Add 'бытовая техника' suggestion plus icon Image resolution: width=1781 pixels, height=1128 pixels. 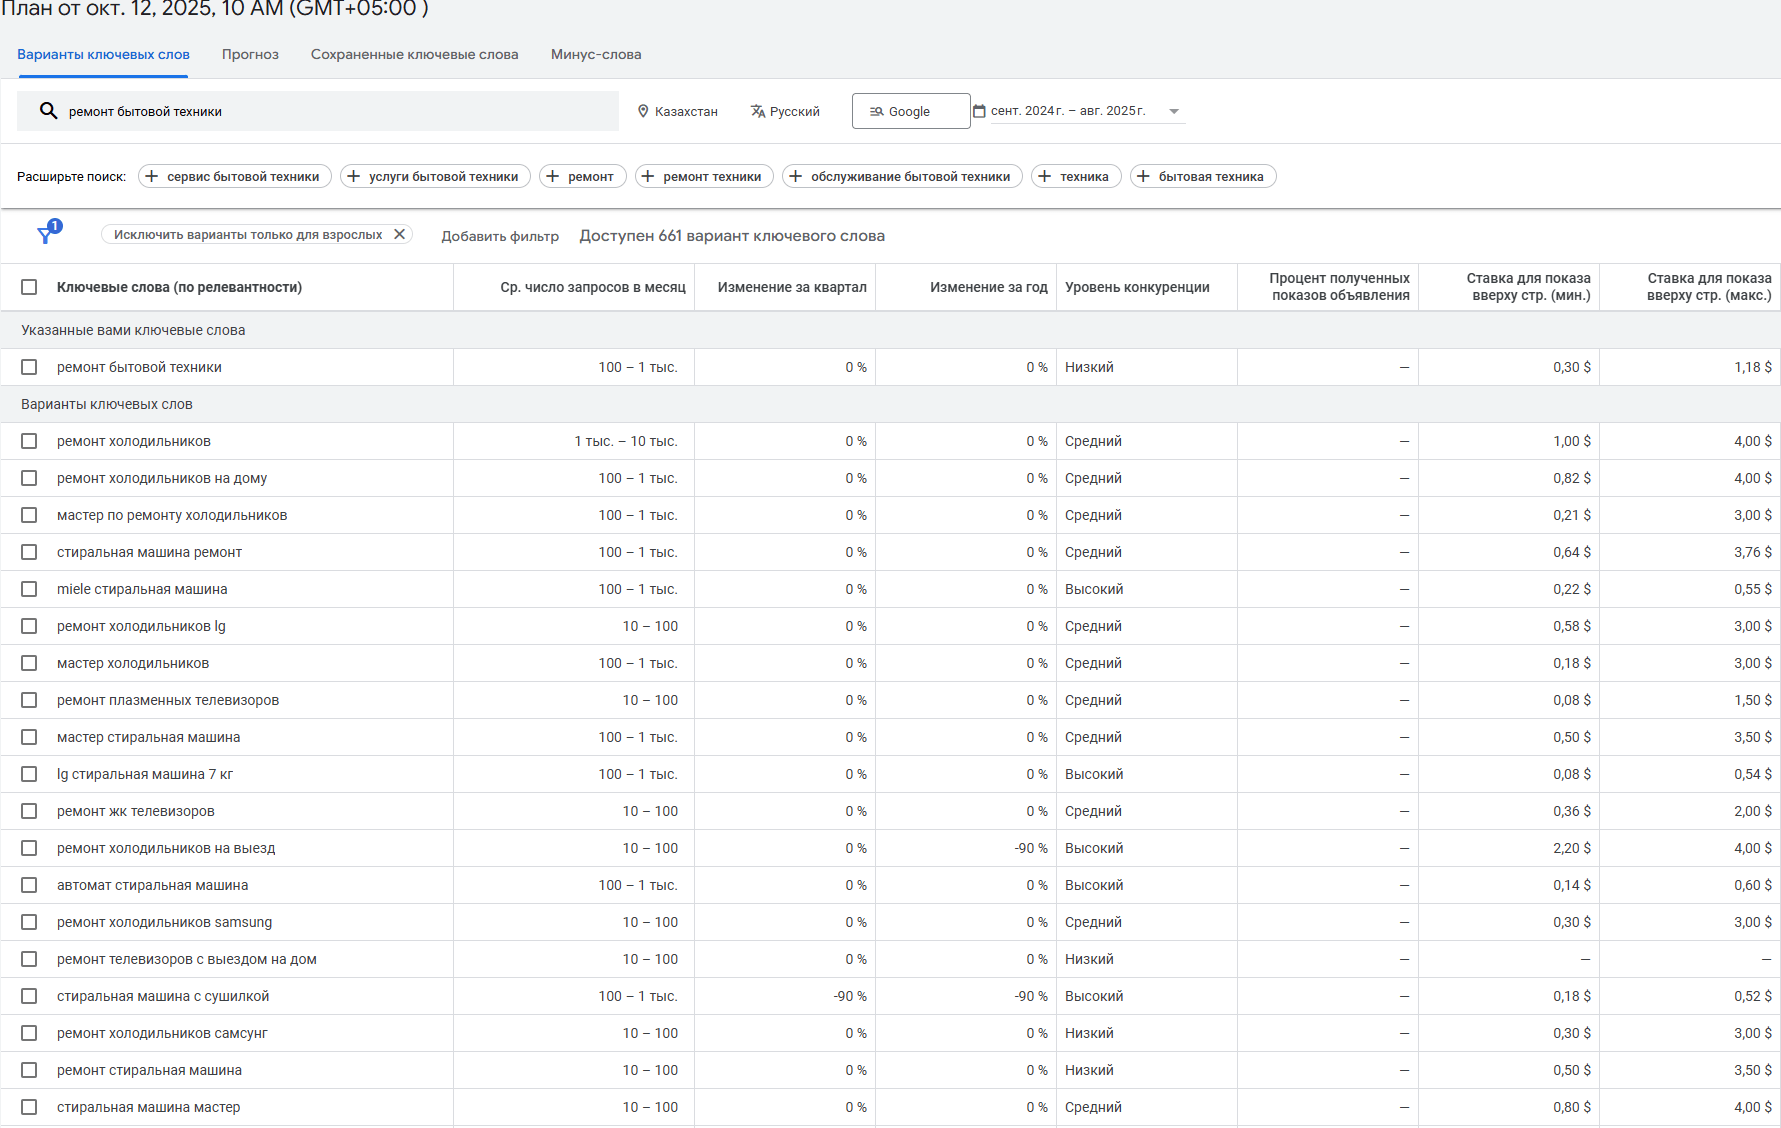pos(1143,177)
